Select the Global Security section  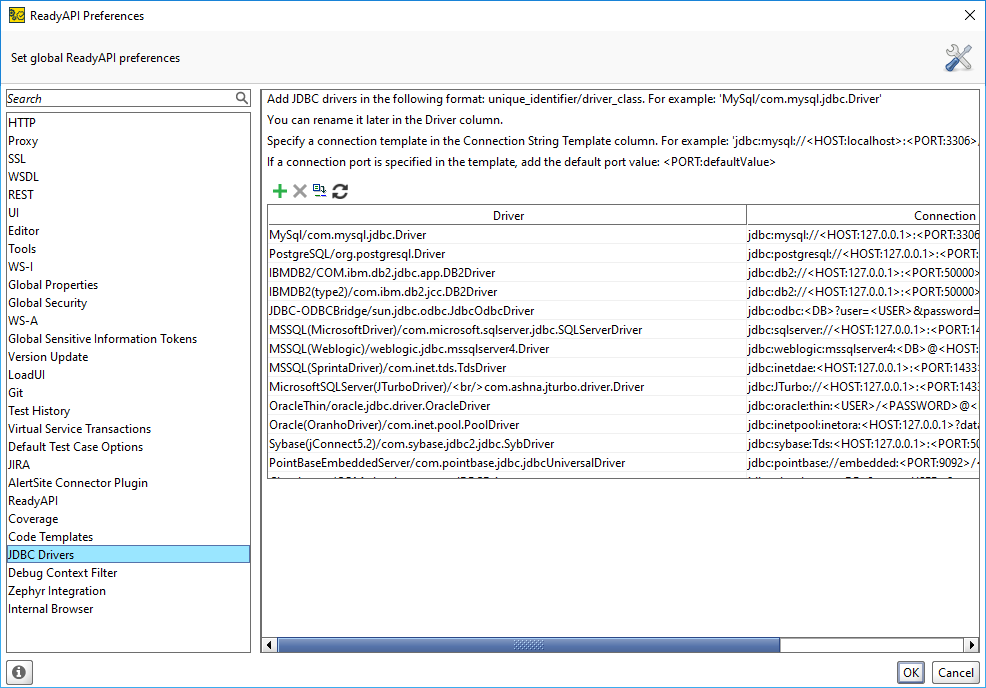[x=47, y=302]
